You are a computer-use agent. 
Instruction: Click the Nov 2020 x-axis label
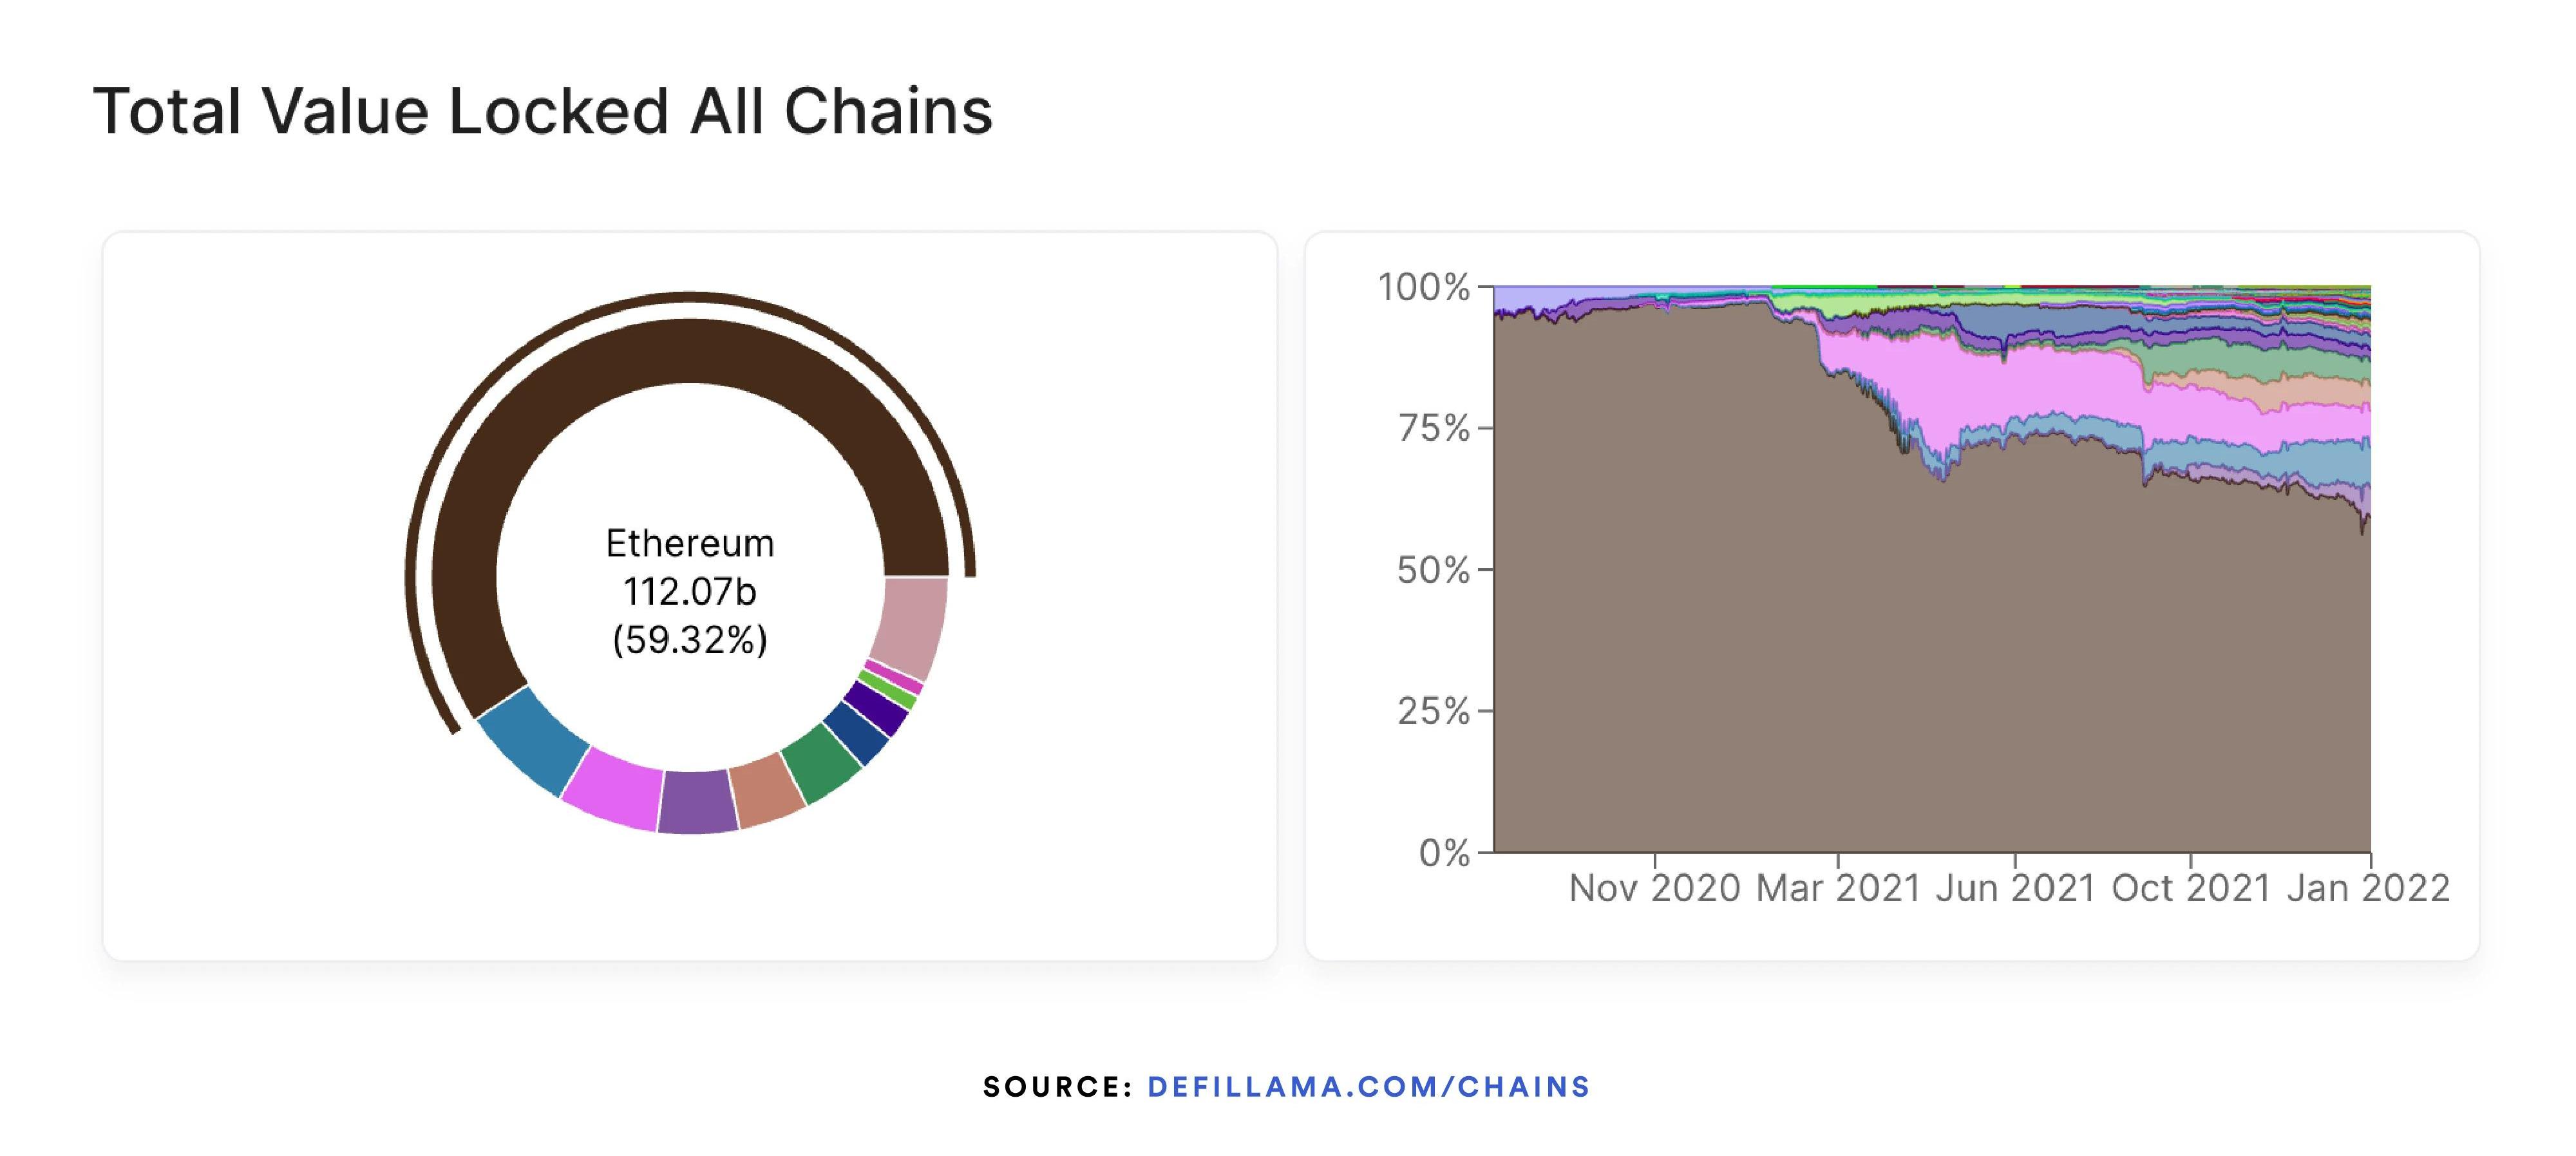point(1654,888)
